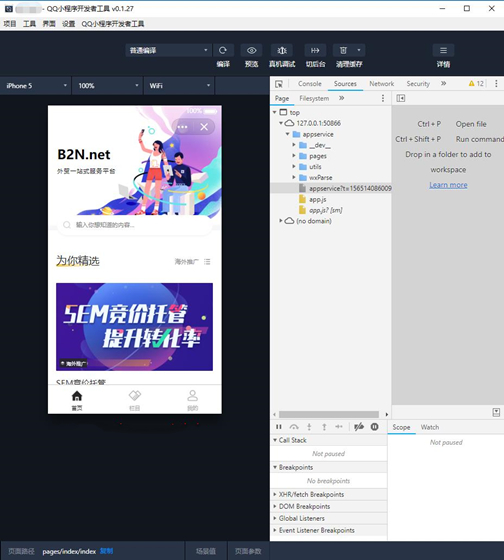Viewport: 504px width, 560px height.
Task: Switch to the Watch tab
Action: tap(430, 427)
